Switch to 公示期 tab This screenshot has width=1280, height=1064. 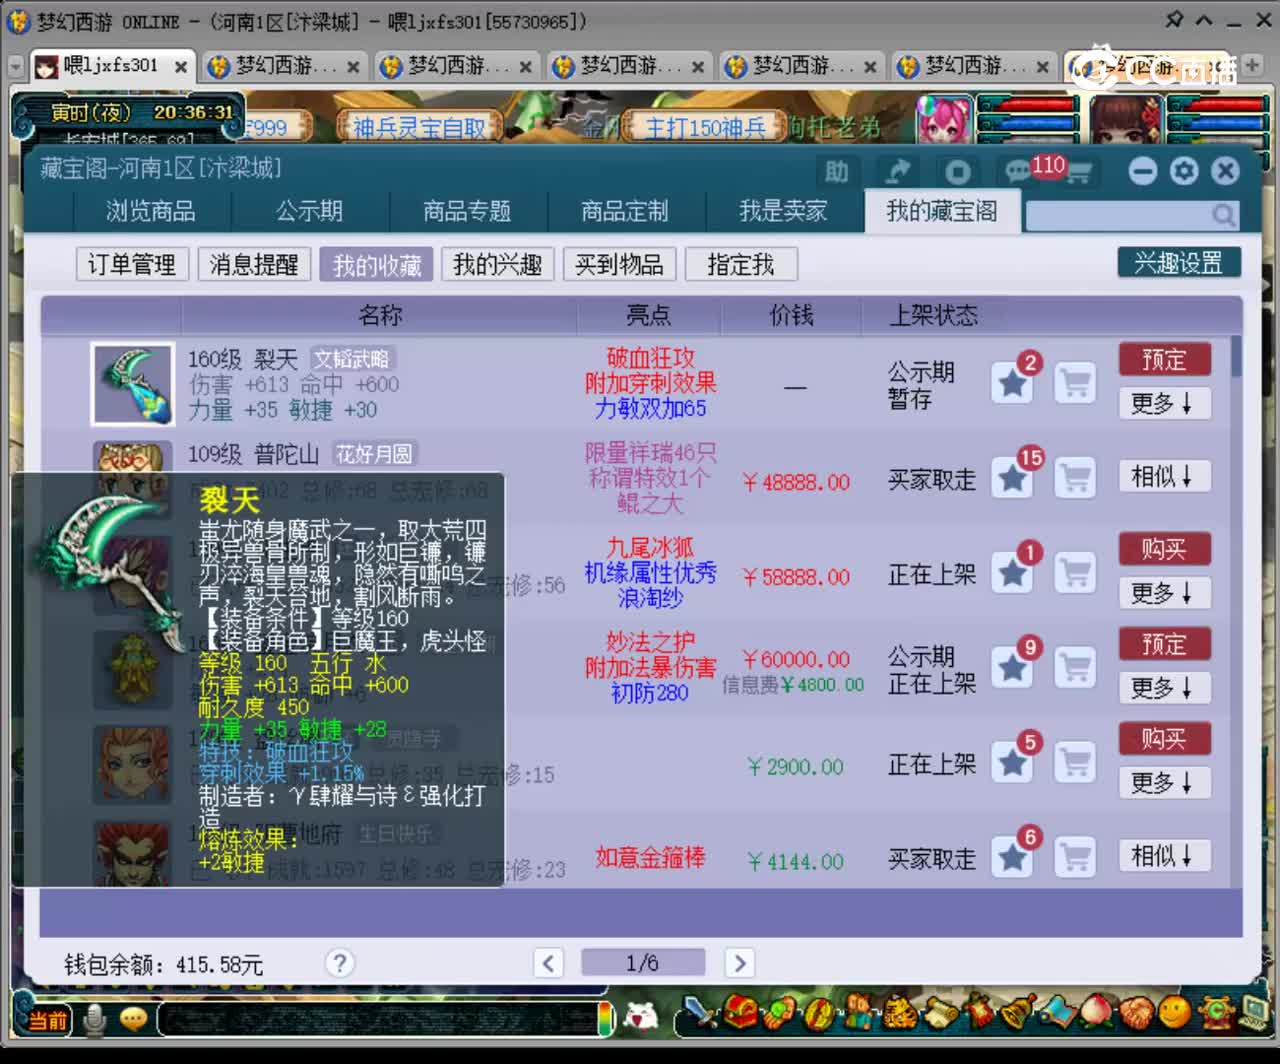click(x=310, y=211)
